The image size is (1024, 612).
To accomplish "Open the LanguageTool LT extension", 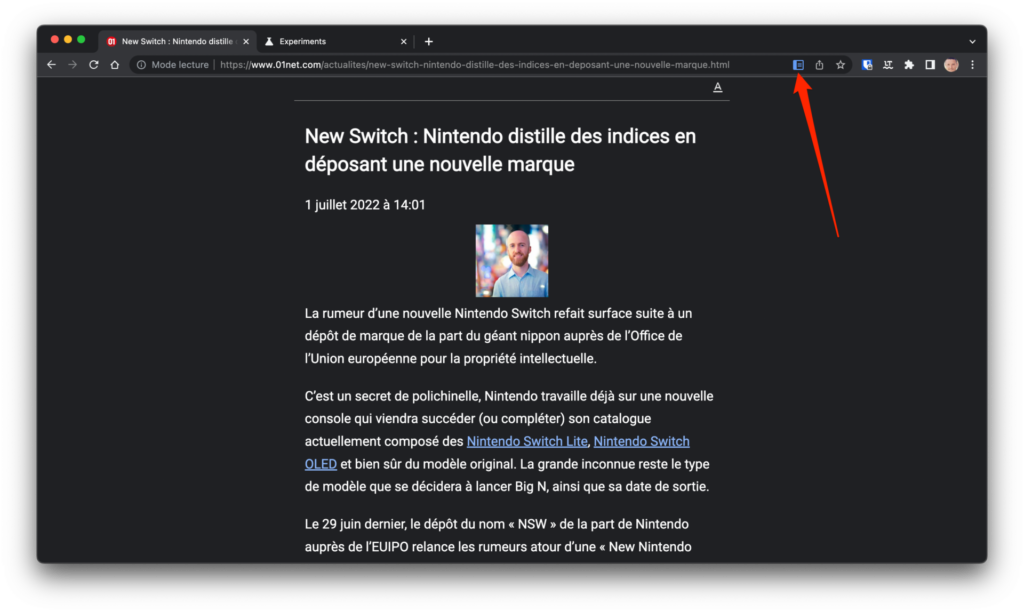I will (888, 65).
